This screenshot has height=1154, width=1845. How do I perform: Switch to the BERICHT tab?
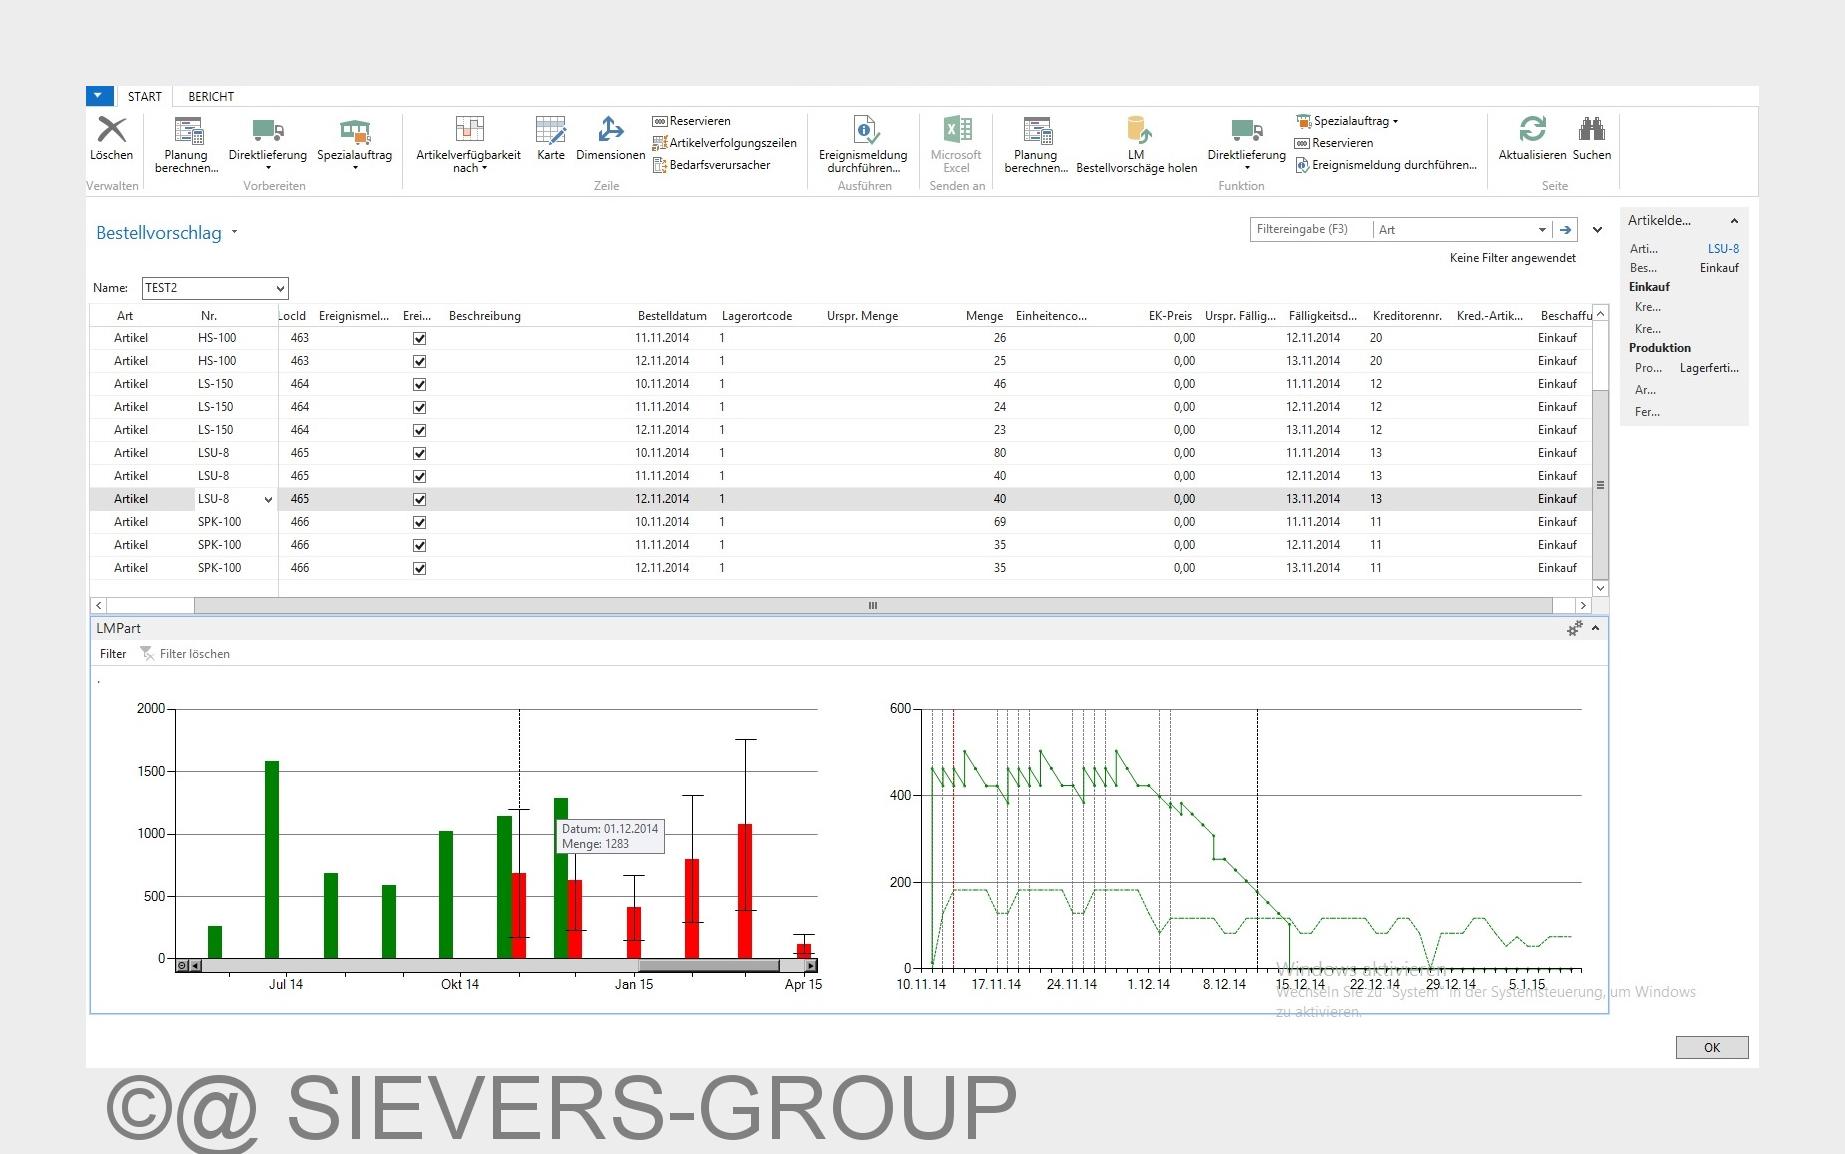tap(211, 96)
